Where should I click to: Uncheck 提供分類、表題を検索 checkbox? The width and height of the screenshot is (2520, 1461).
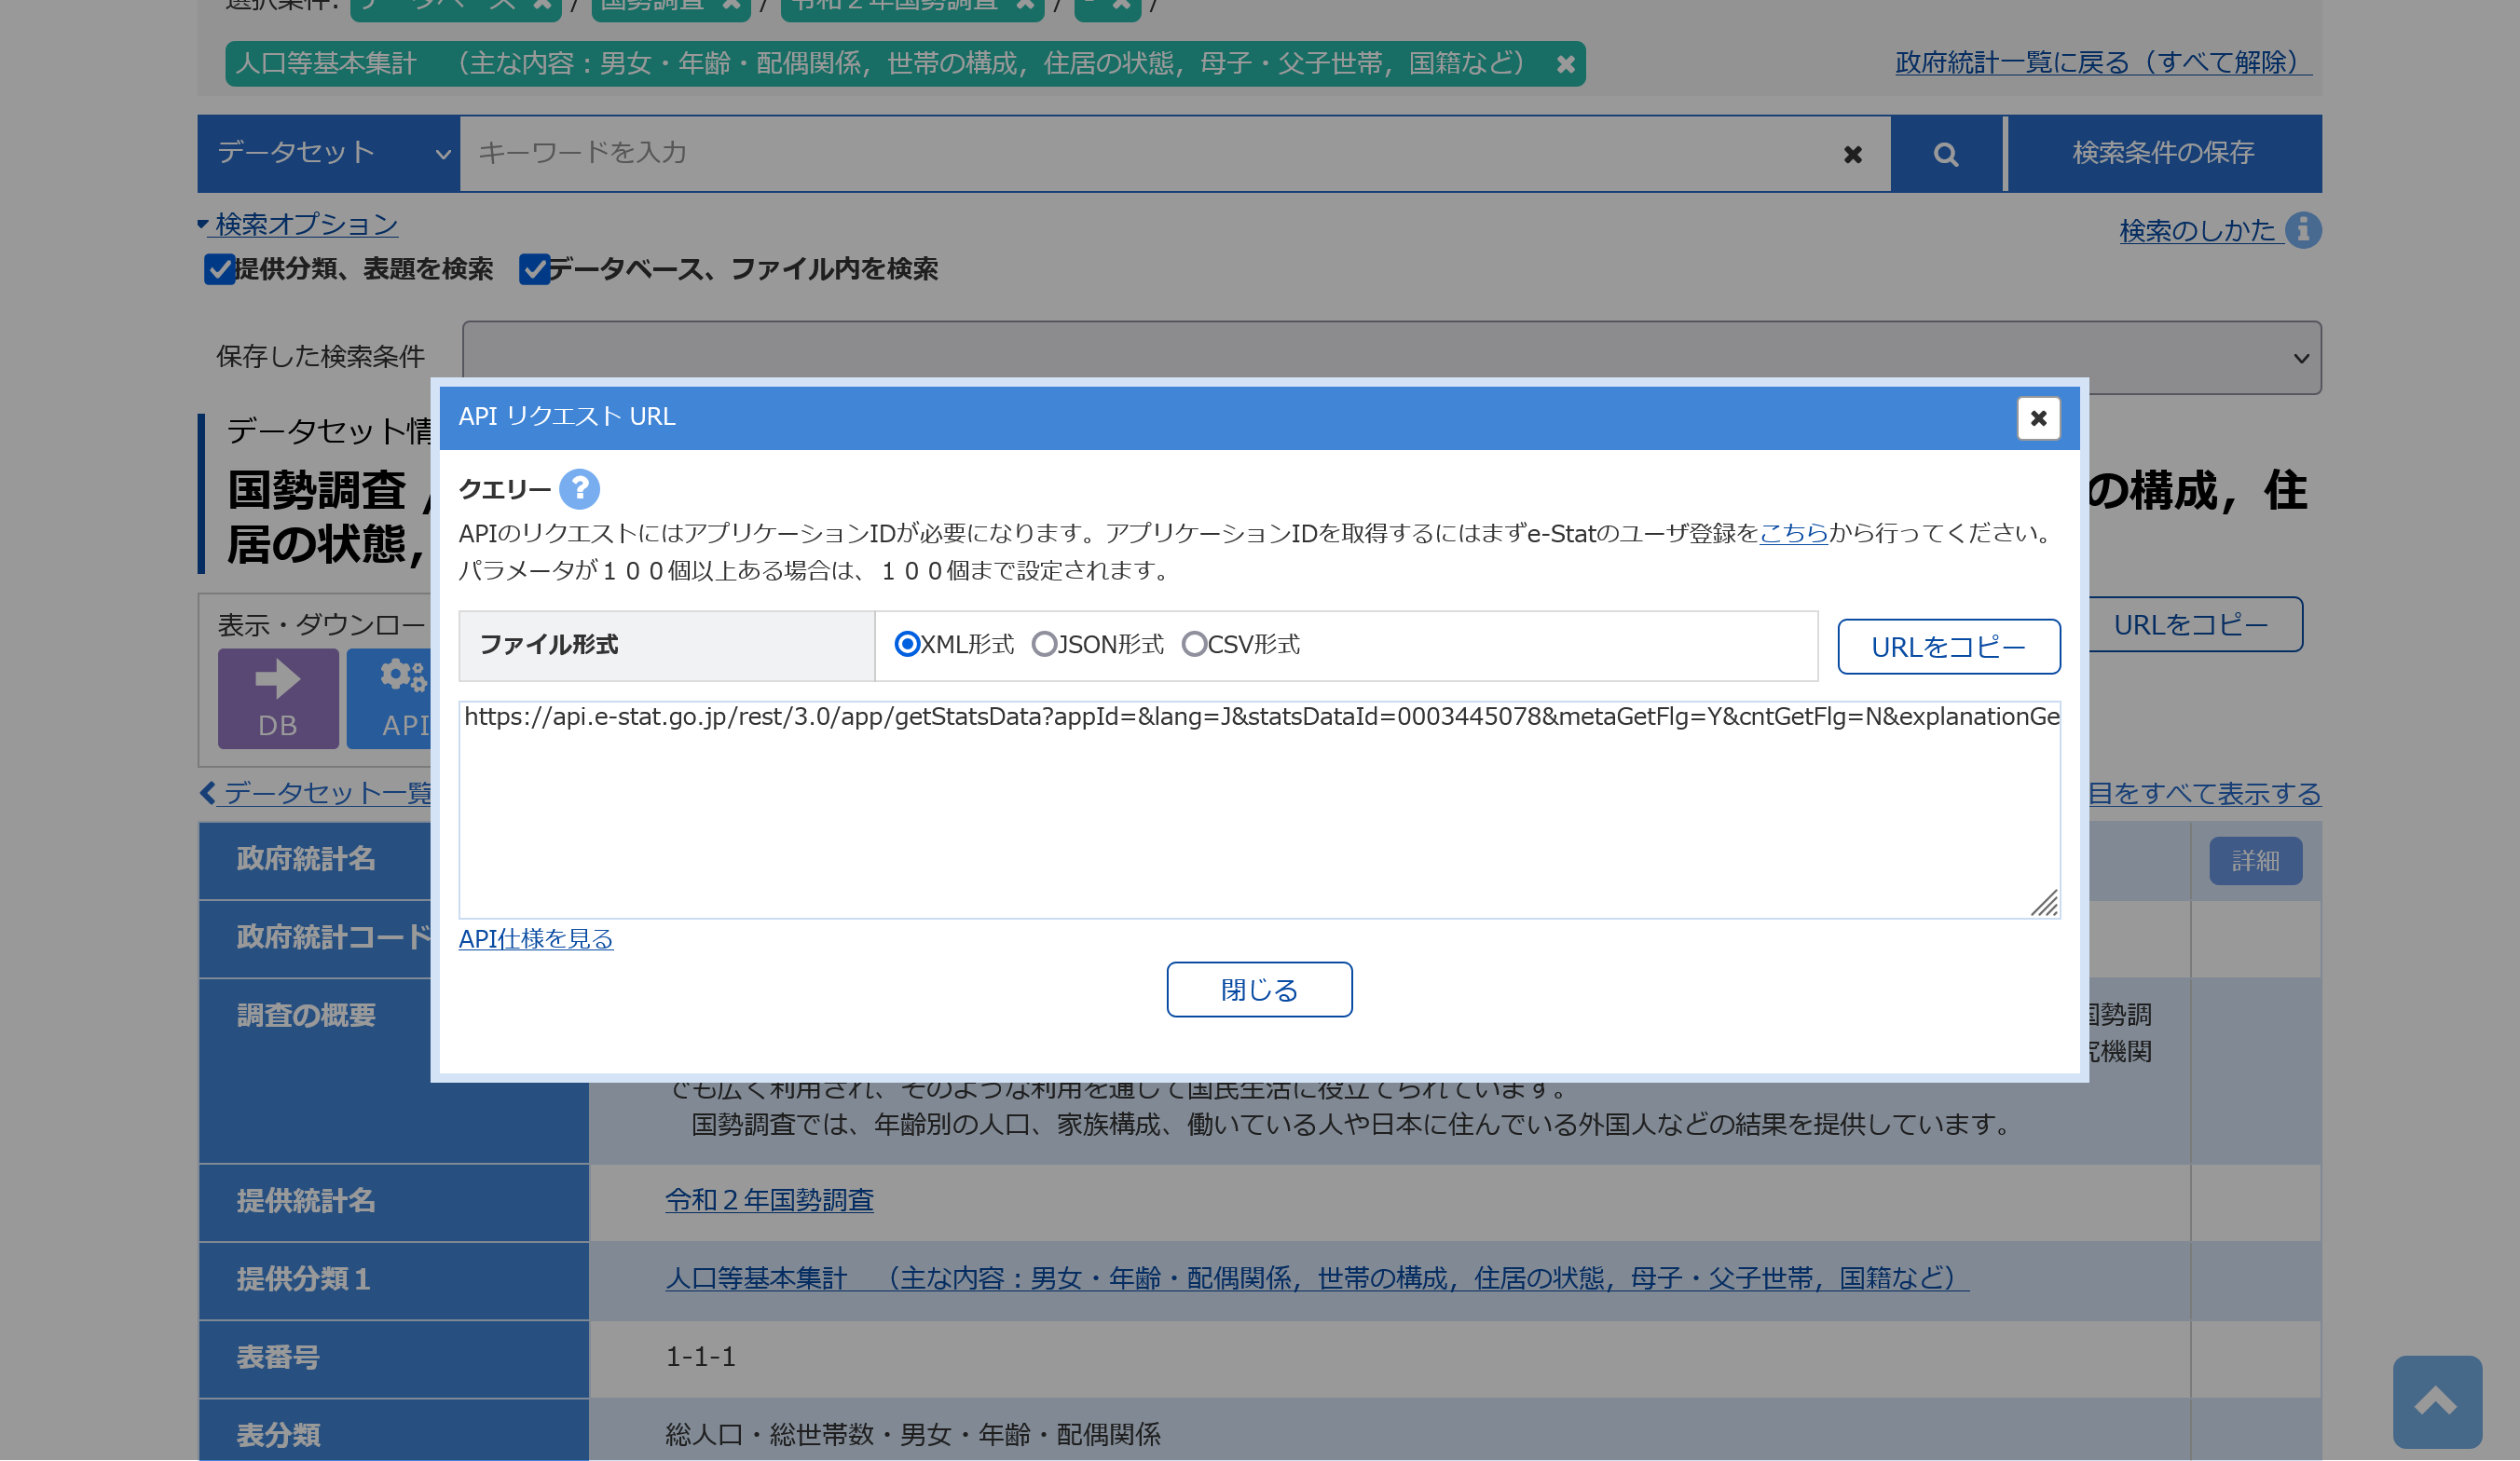[x=218, y=269]
